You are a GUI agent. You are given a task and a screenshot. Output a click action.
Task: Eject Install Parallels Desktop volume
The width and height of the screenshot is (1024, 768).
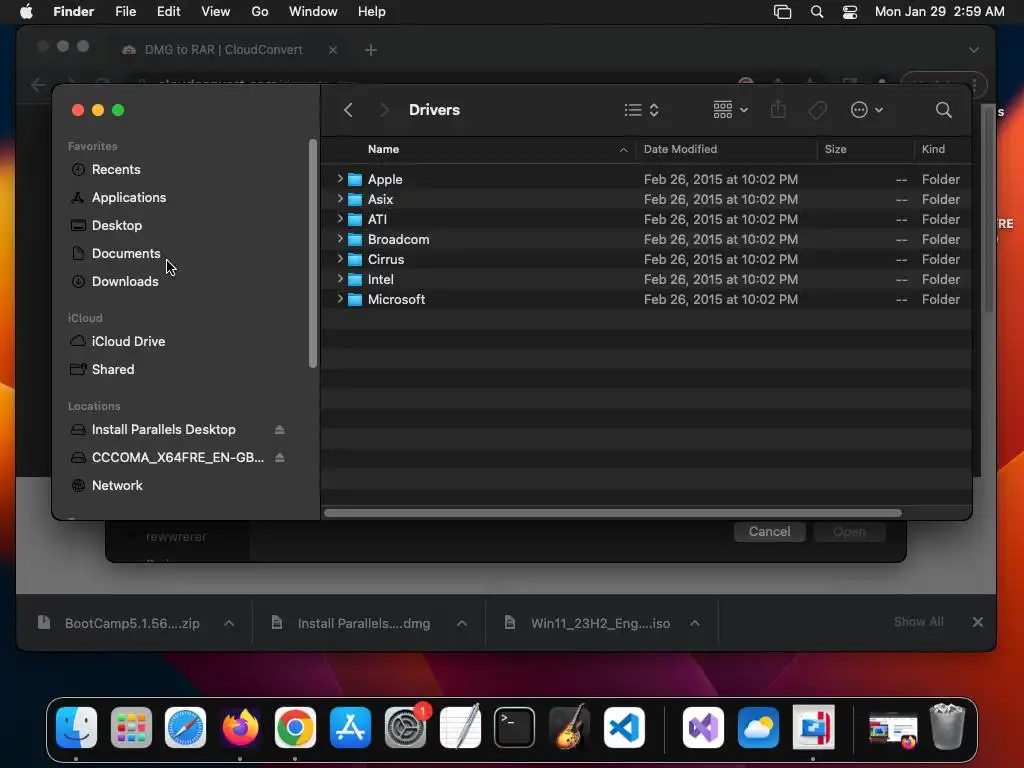coord(280,430)
